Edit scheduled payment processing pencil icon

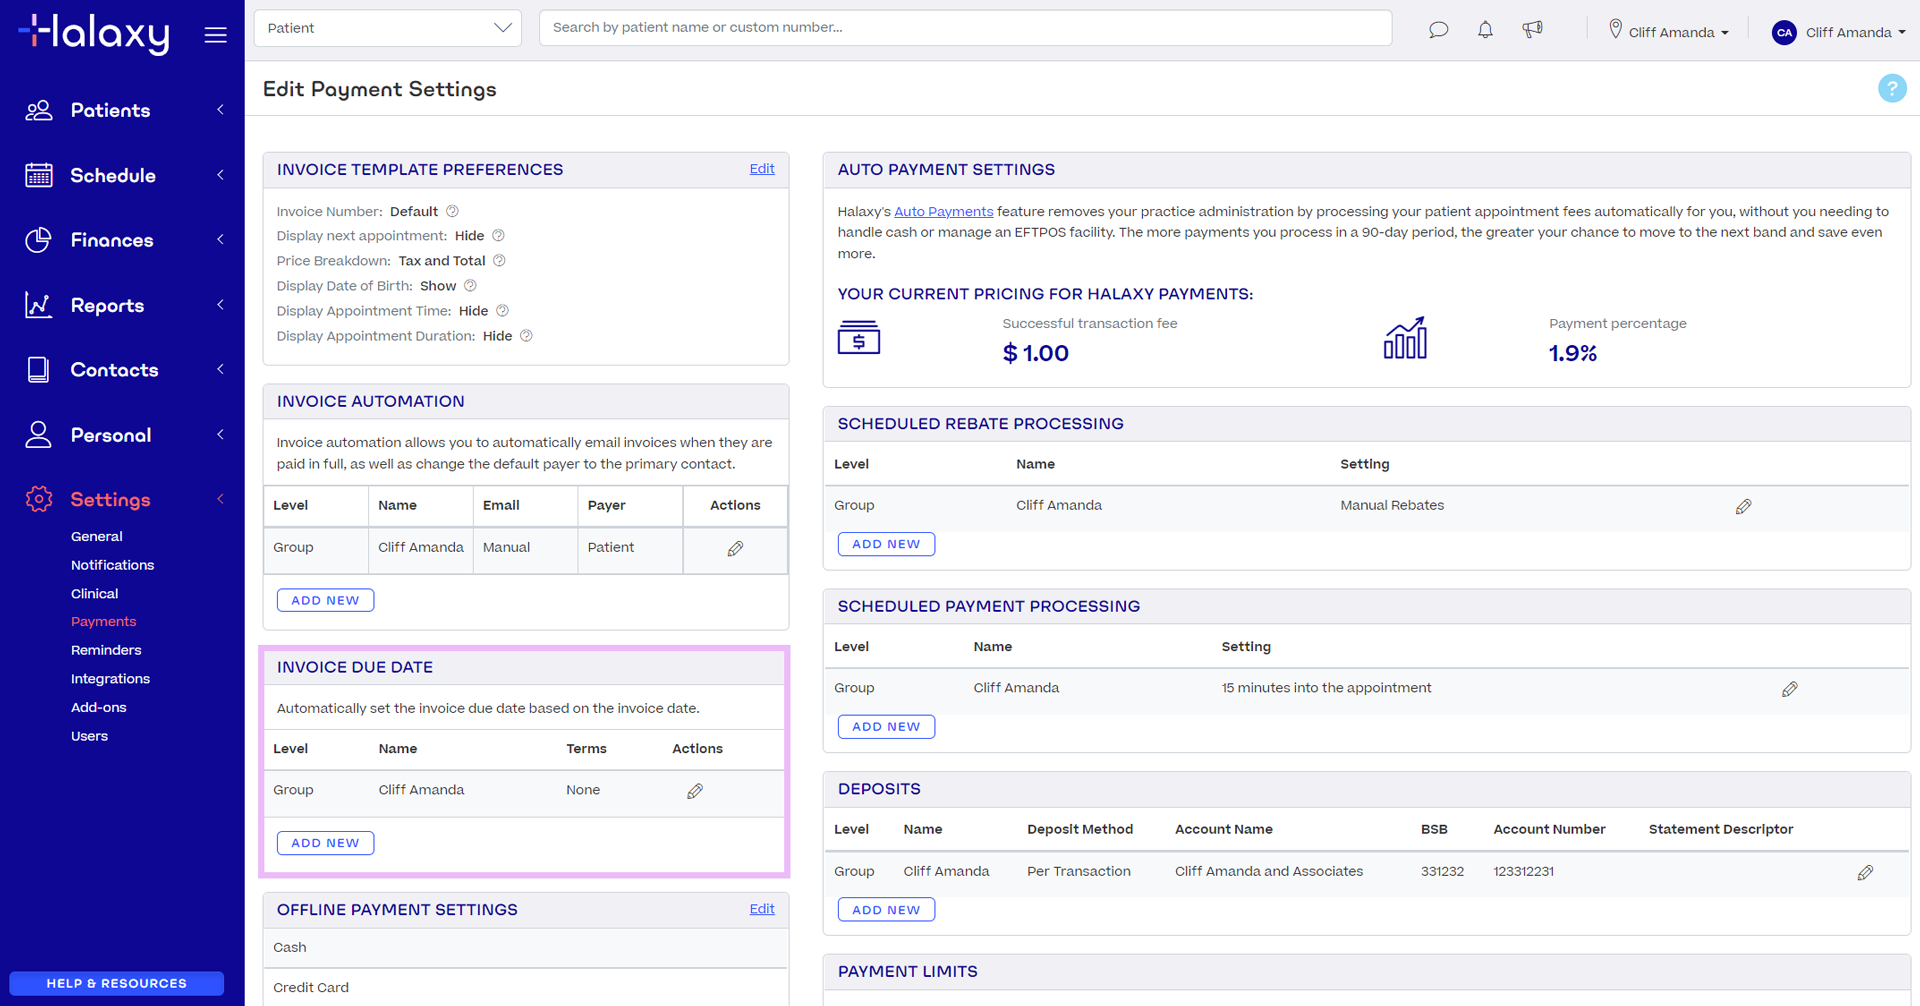point(1789,689)
